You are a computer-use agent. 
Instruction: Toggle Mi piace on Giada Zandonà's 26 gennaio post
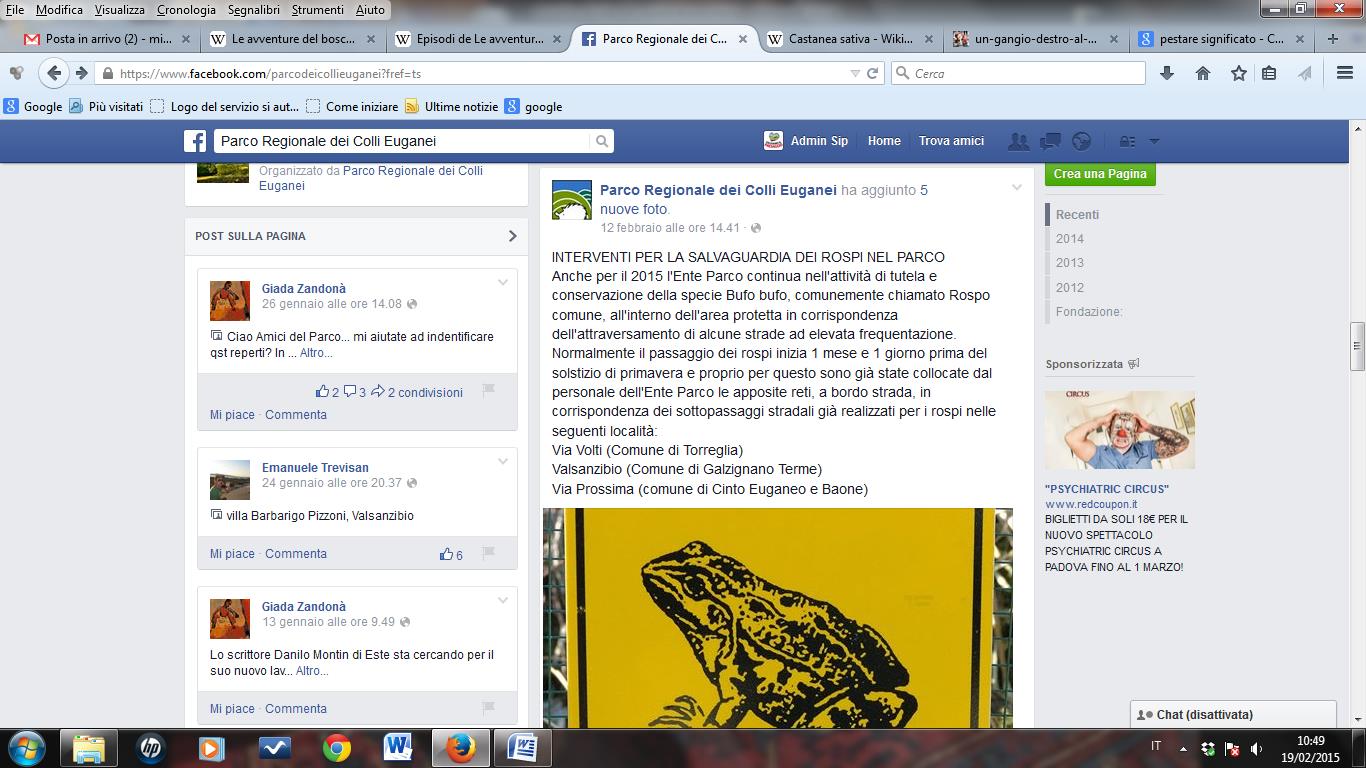pyautogui.click(x=232, y=415)
